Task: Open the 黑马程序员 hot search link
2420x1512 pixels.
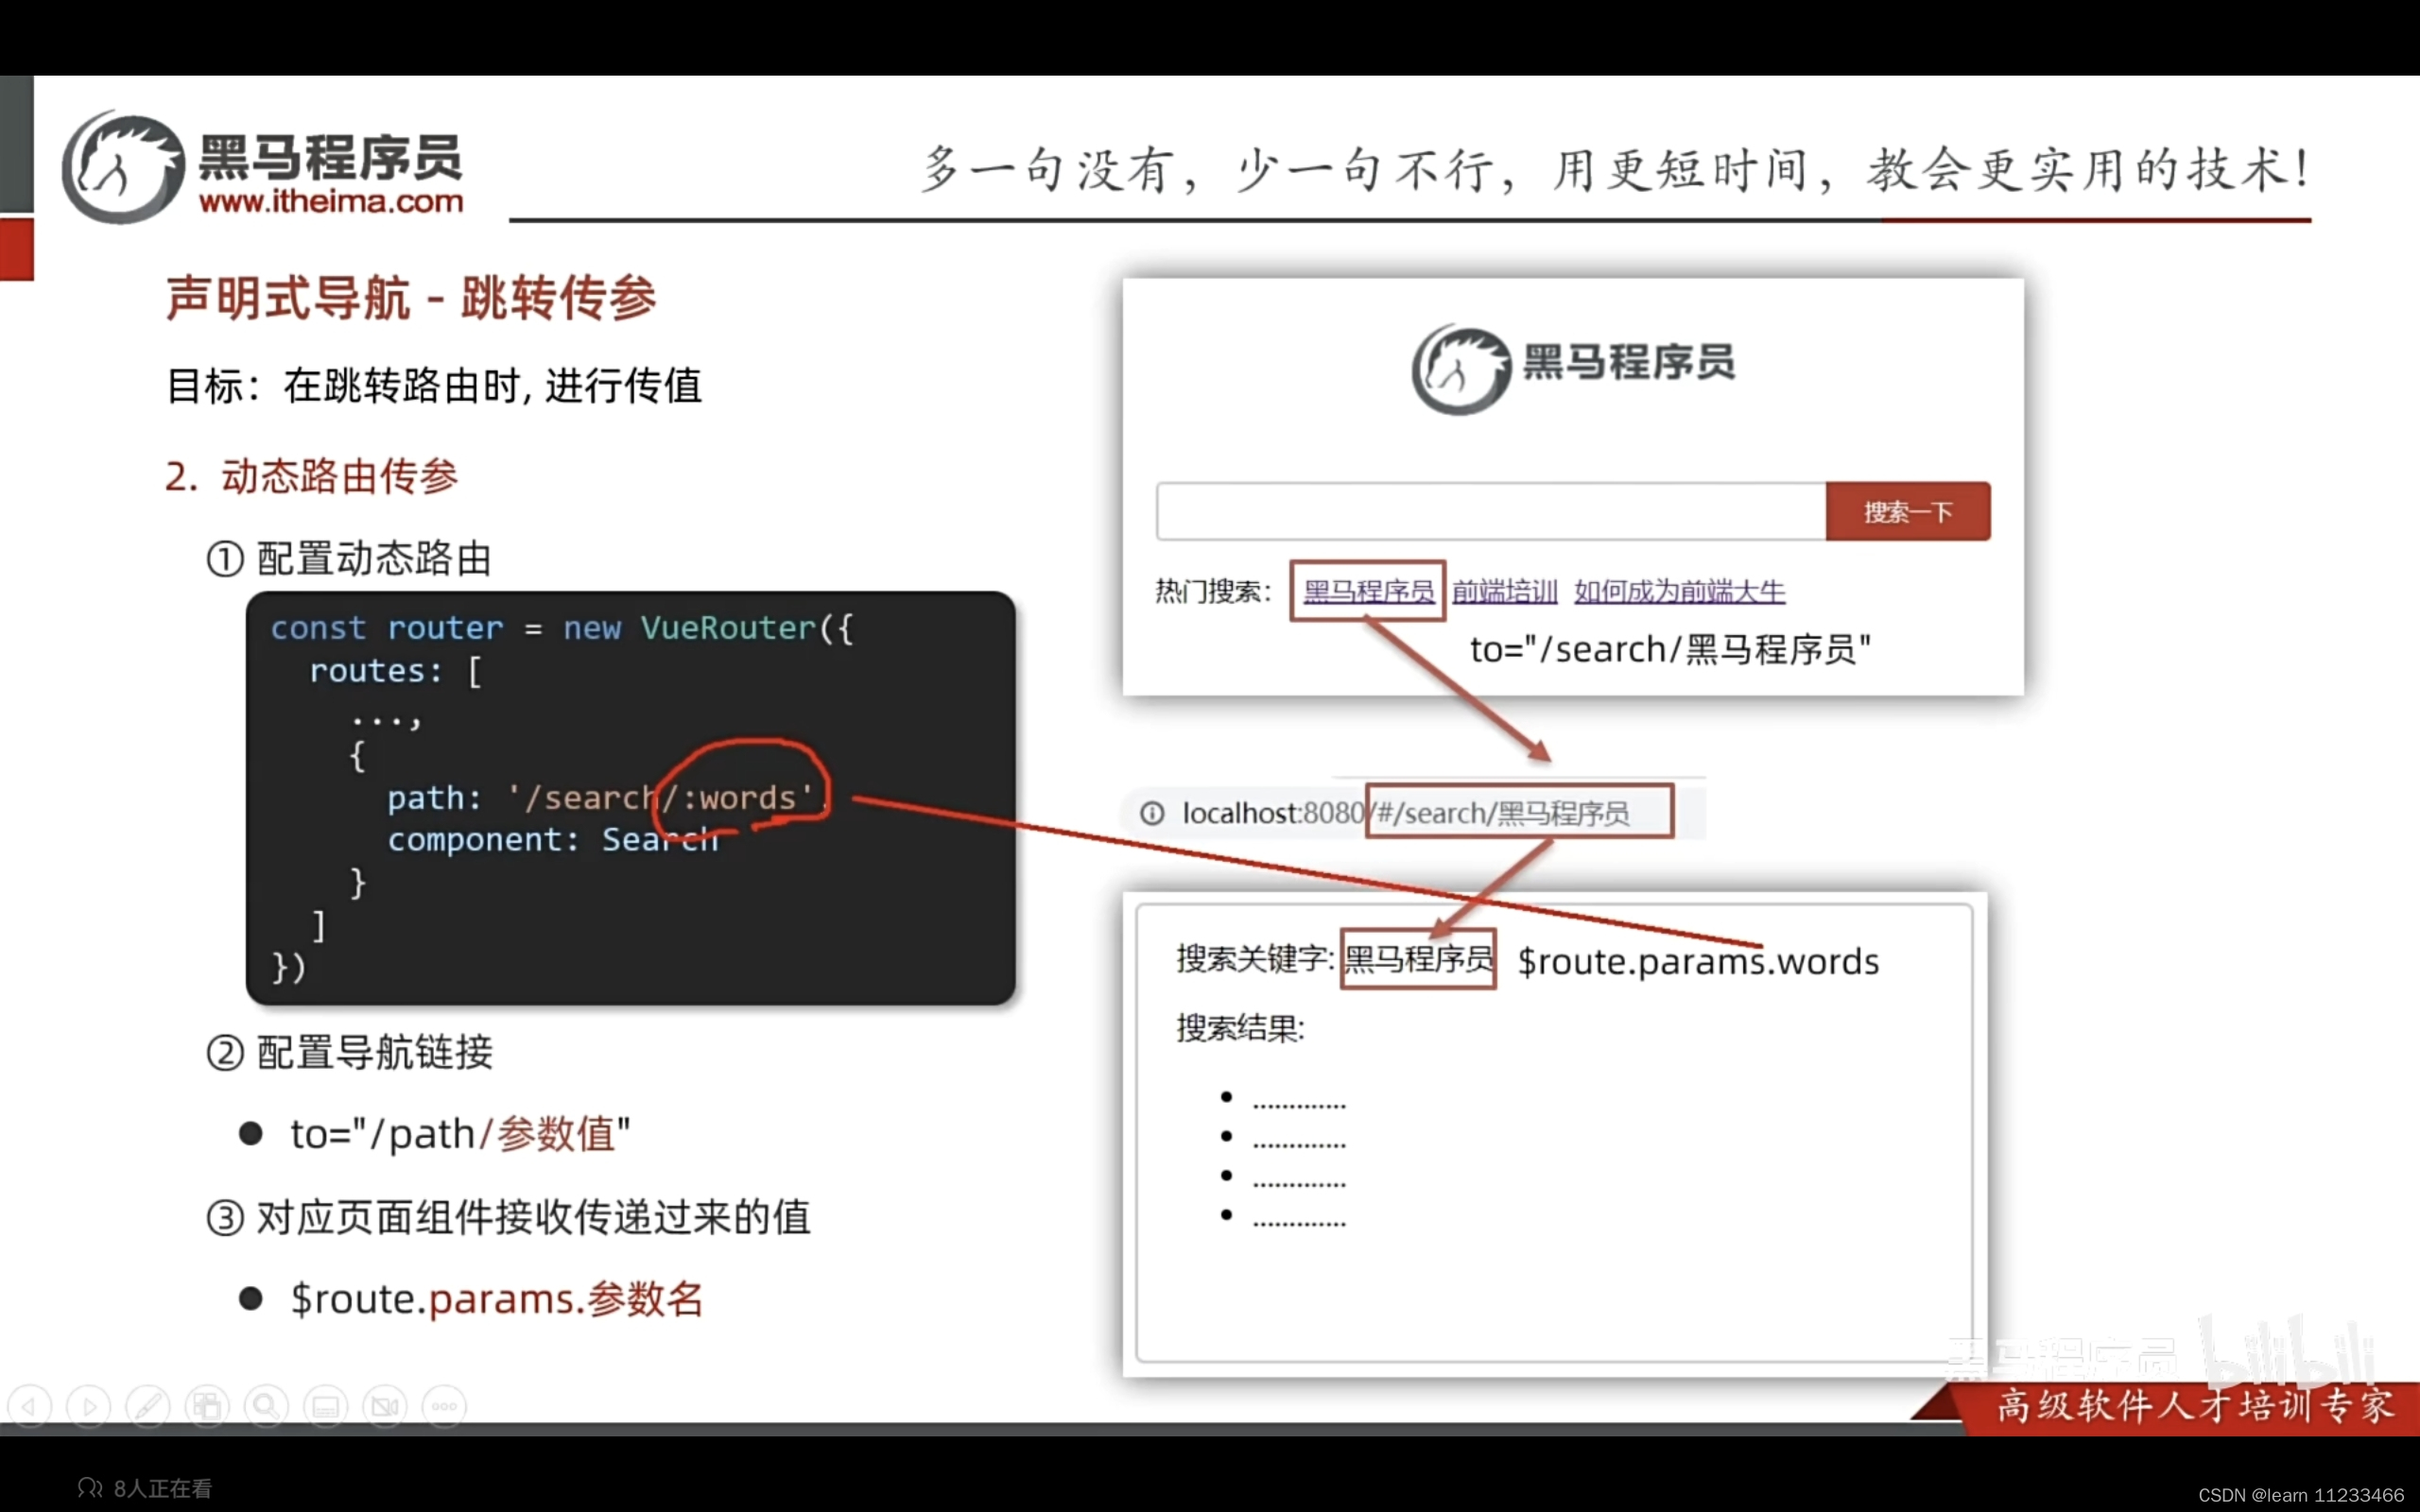Action: coord(1369,591)
